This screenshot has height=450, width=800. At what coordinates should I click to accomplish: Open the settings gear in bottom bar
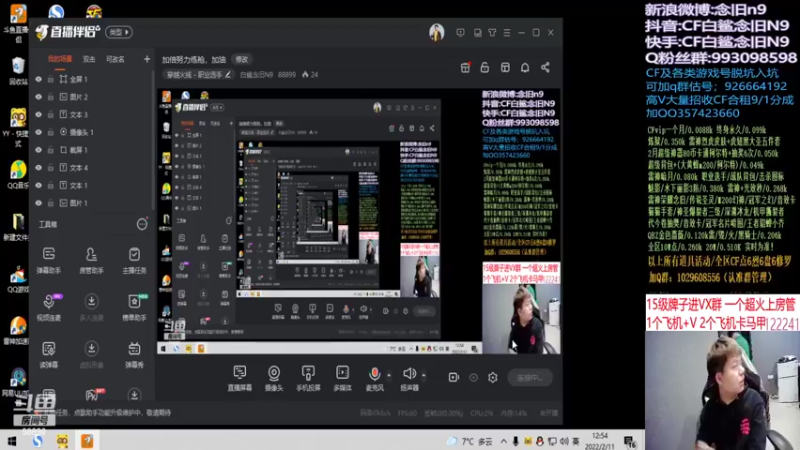pyautogui.click(x=492, y=377)
